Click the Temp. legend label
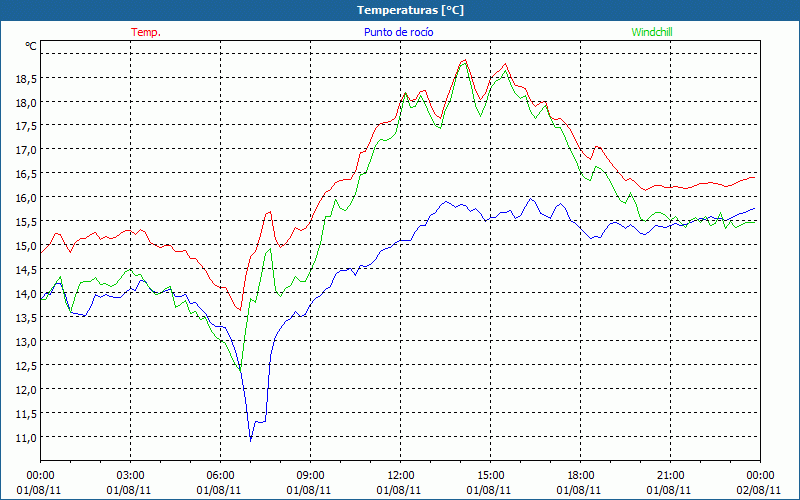 pos(146,32)
